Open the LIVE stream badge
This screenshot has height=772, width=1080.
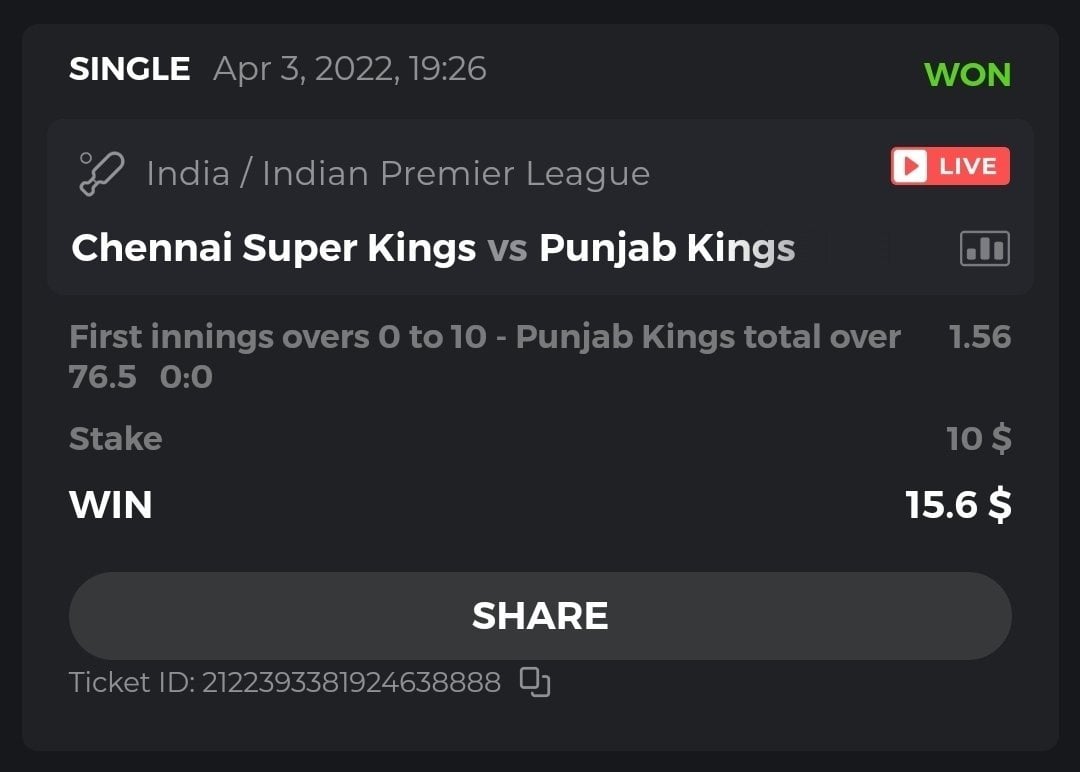950,166
